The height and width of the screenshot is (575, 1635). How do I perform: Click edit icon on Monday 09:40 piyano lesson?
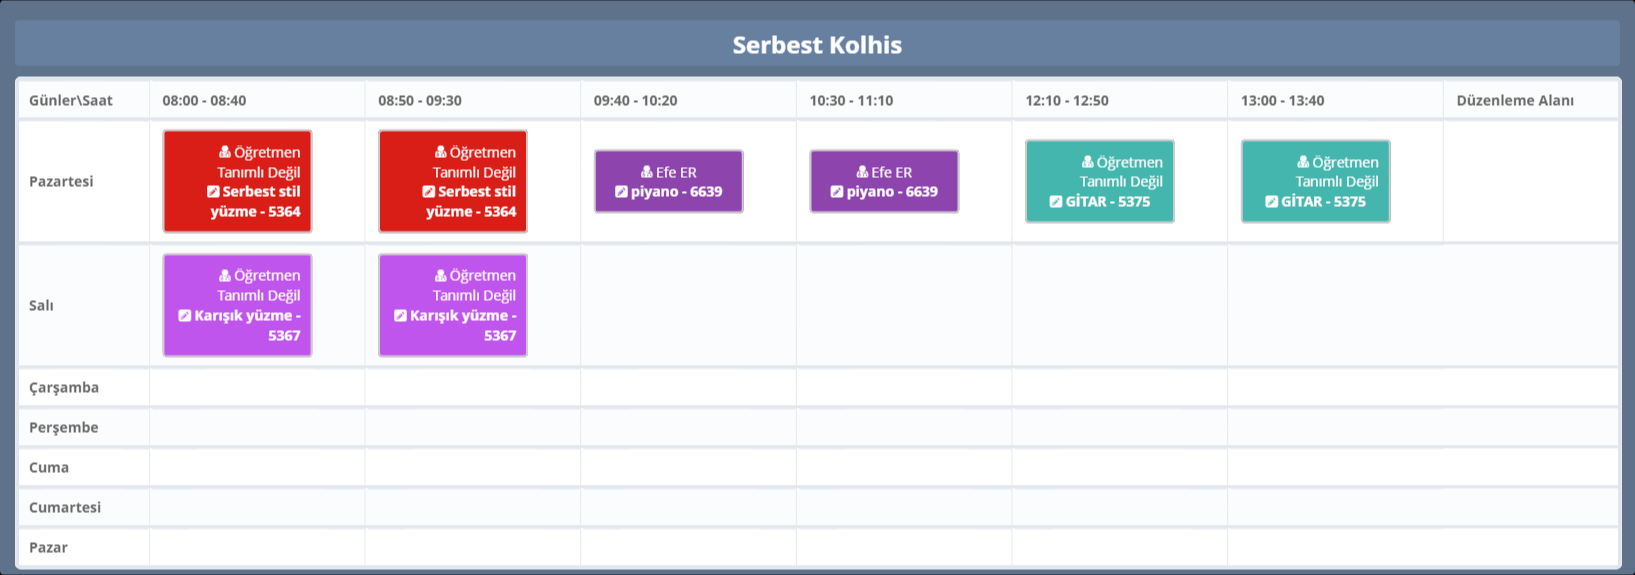pyautogui.click(x=621, y=192)
